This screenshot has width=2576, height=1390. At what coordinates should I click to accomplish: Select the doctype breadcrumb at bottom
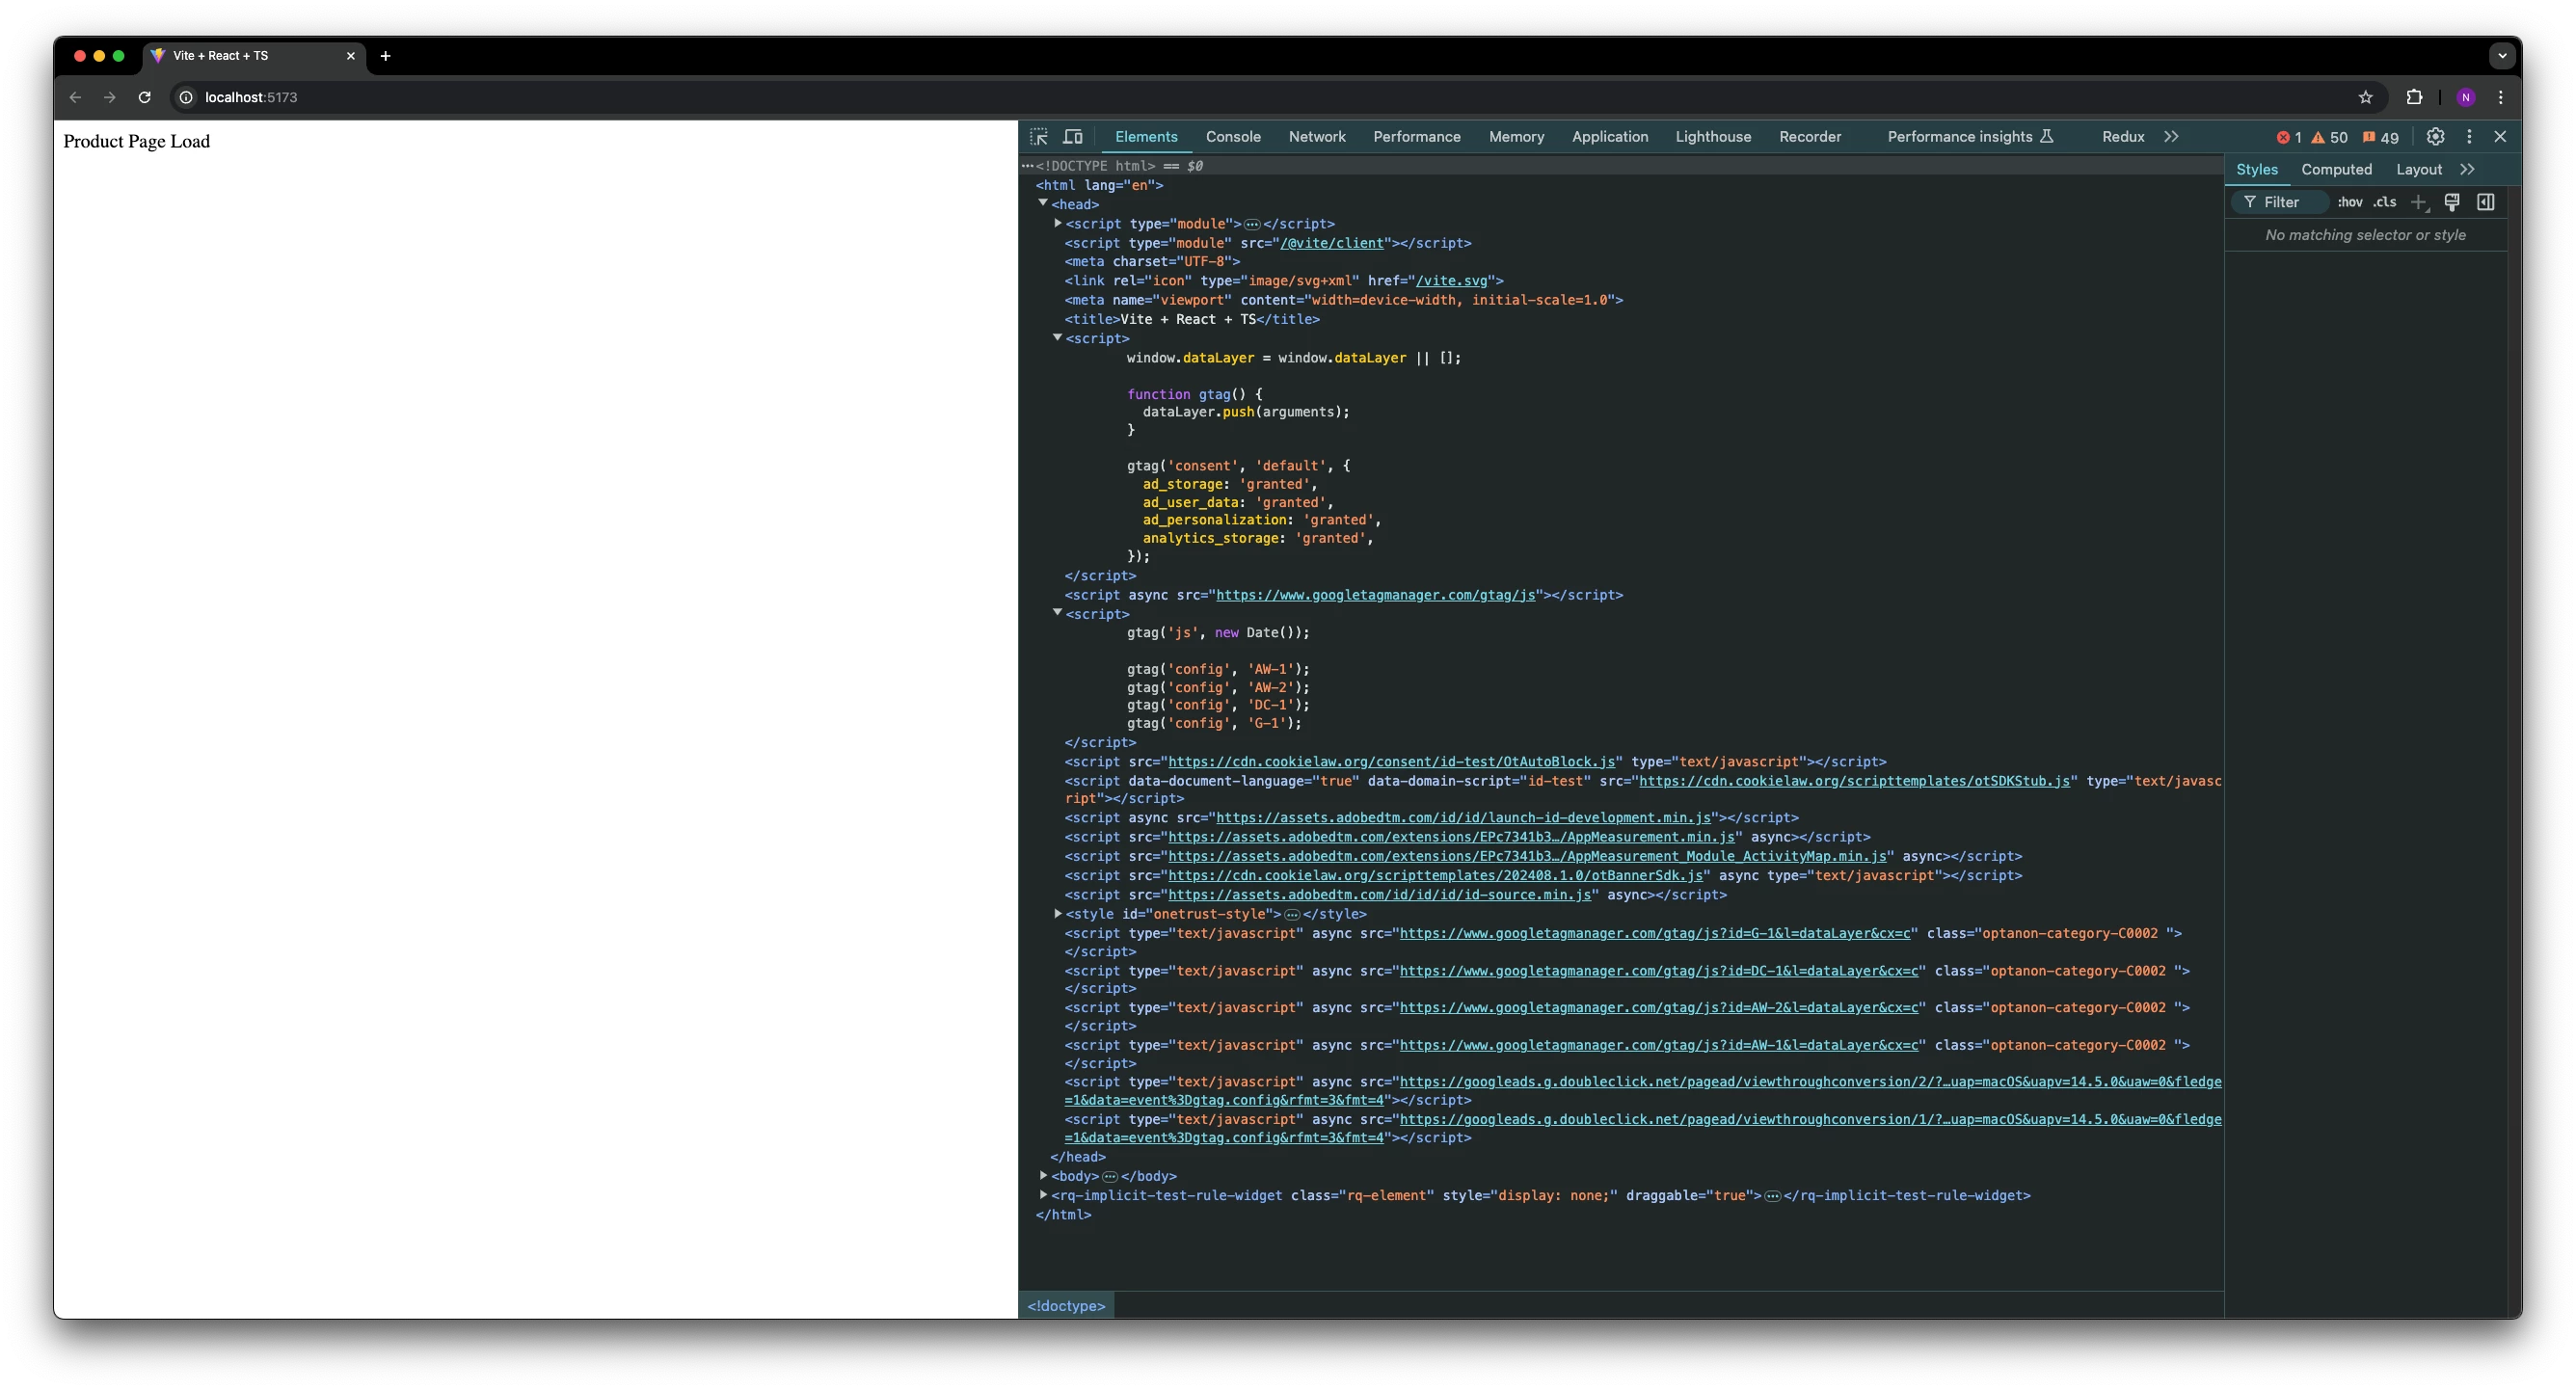pos(1066,1306)
